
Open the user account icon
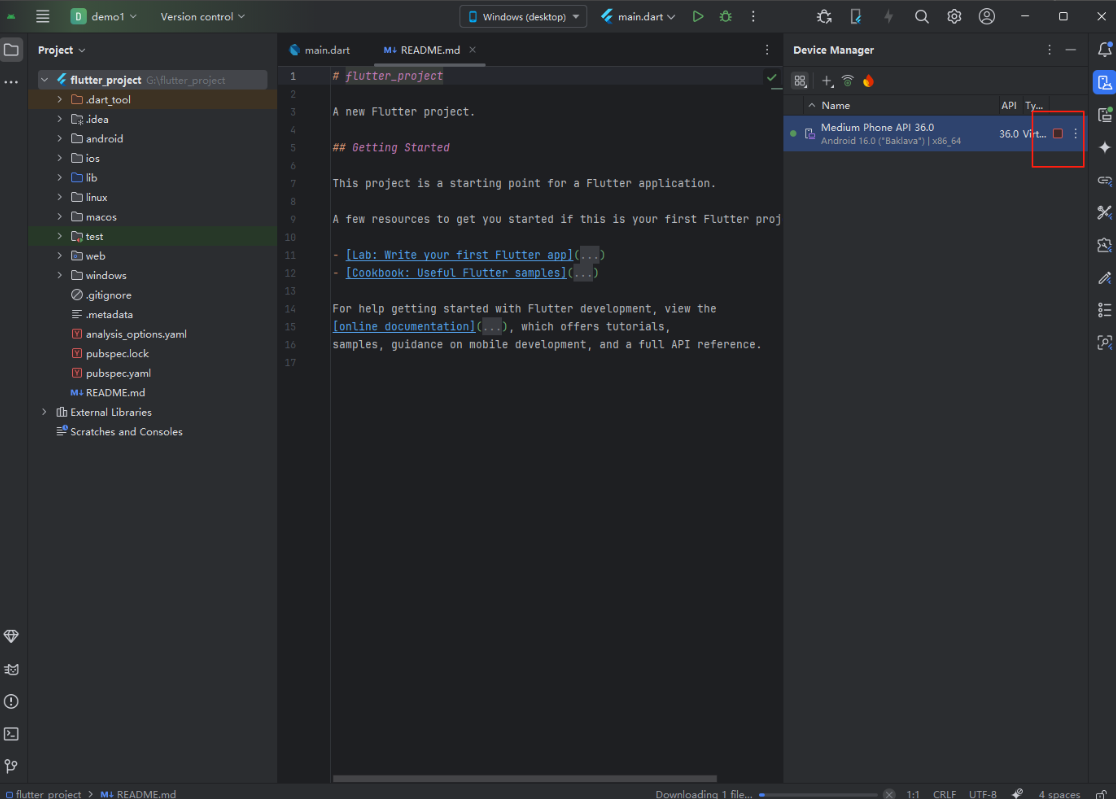point(986,16)
